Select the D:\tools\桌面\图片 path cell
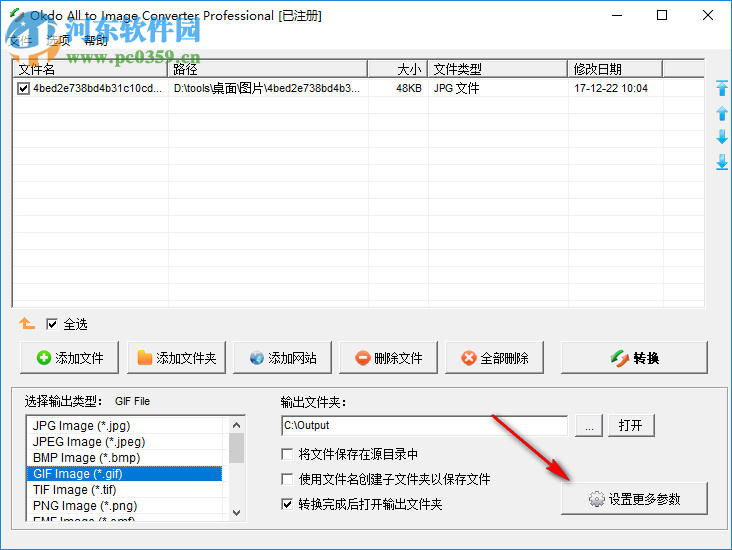The image size is (732, 550). click(x=267, y=88)
